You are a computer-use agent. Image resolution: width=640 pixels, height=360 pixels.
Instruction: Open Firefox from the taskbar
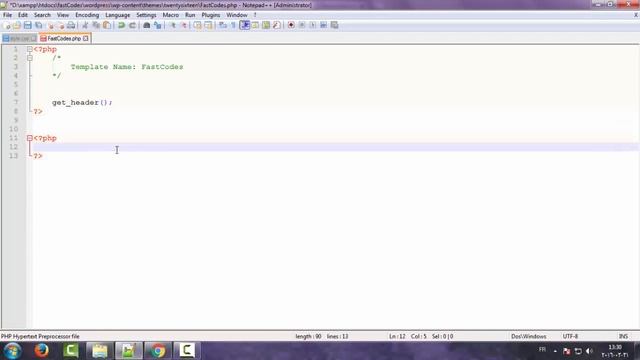point(42,351)
